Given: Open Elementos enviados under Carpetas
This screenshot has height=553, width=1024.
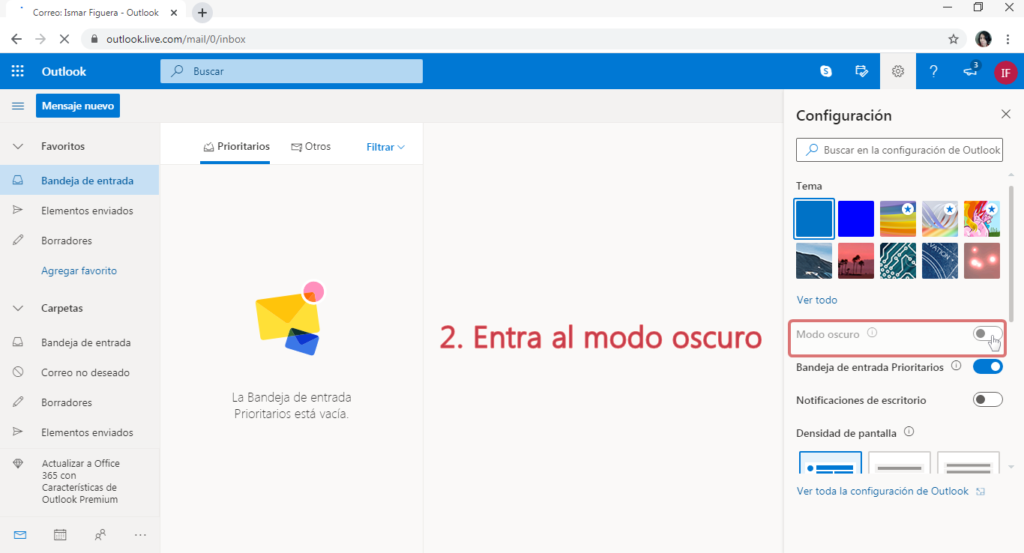Looking at the screenshot, I should click(80, 432).
